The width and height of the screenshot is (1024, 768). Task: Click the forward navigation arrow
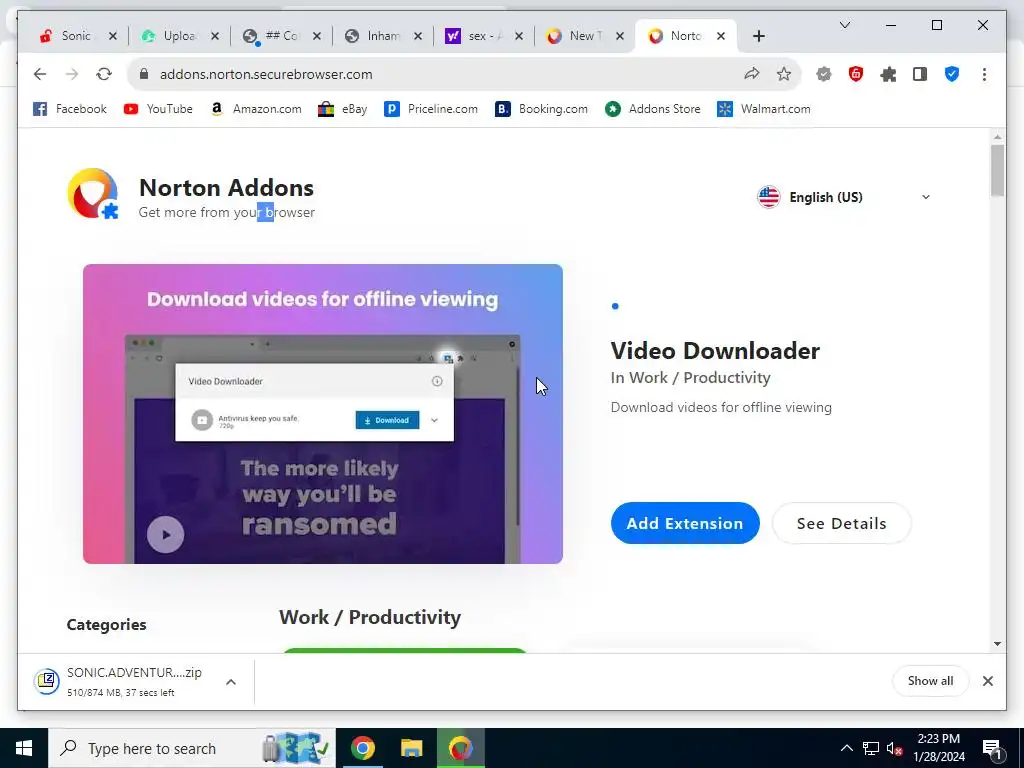[72, 74]
